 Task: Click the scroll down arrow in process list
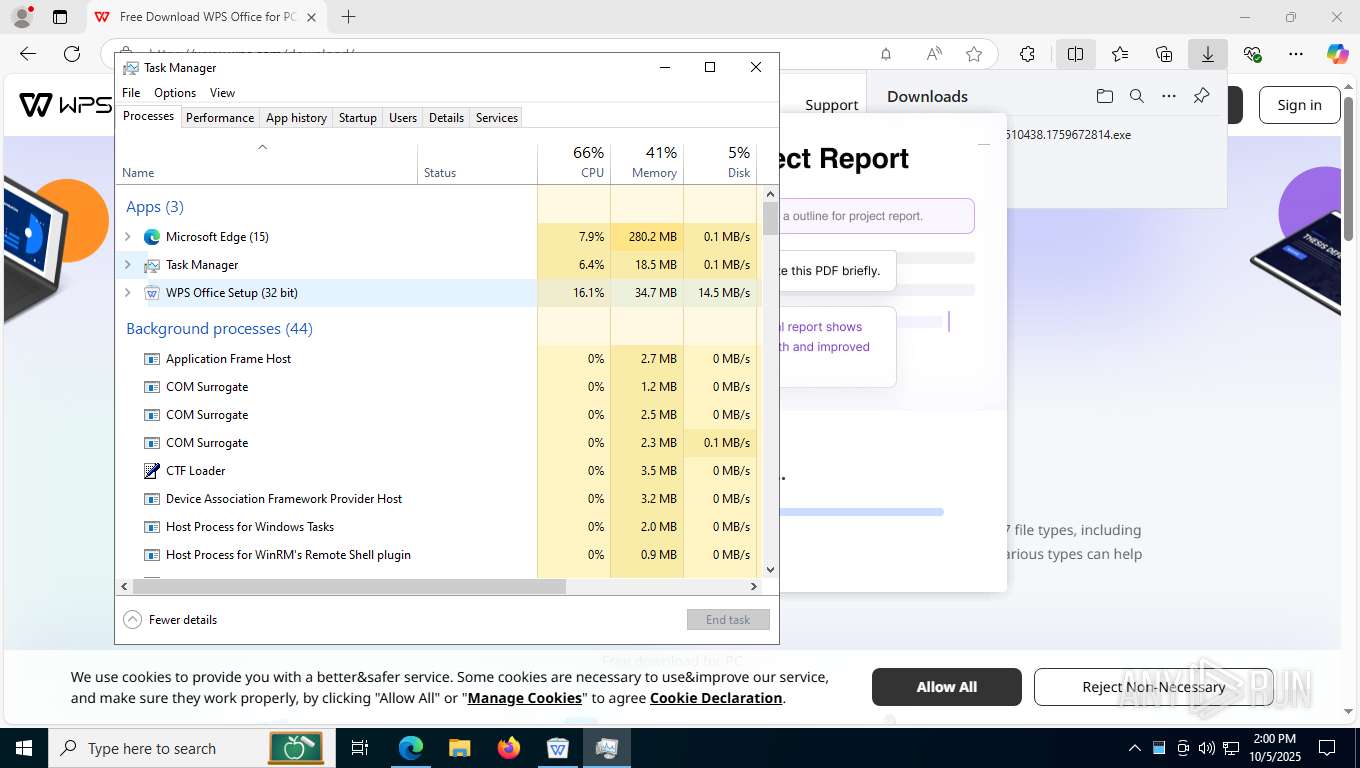click(x=770, y=570)
